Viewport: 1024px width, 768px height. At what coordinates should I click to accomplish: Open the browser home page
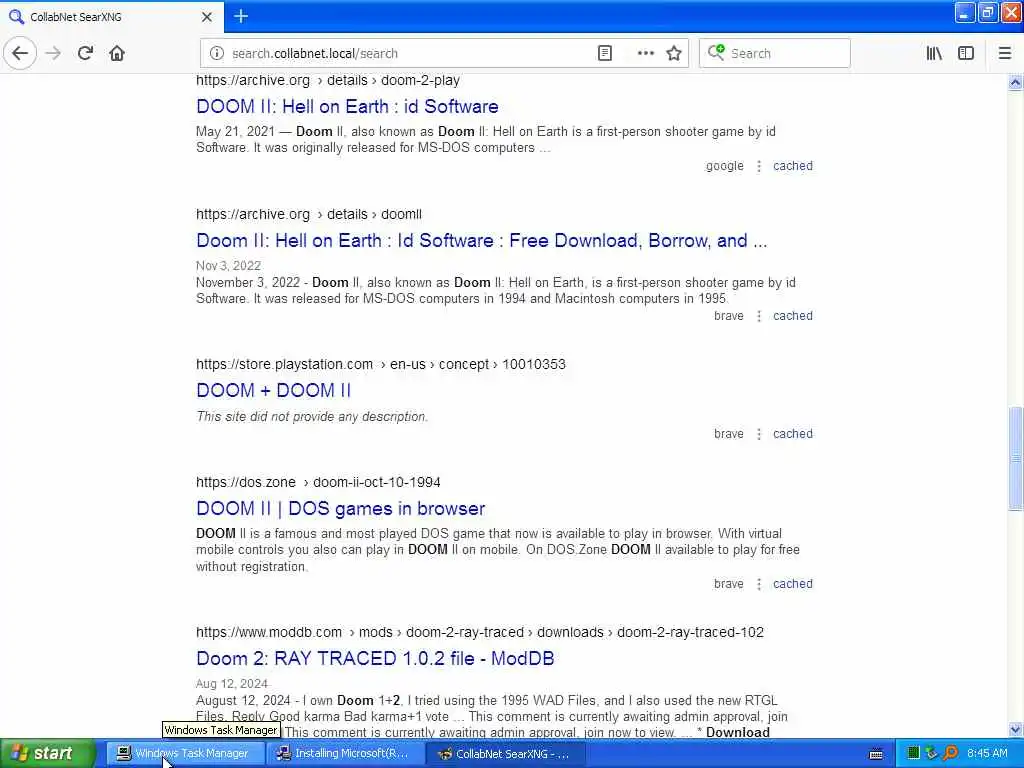coord(117,53)
